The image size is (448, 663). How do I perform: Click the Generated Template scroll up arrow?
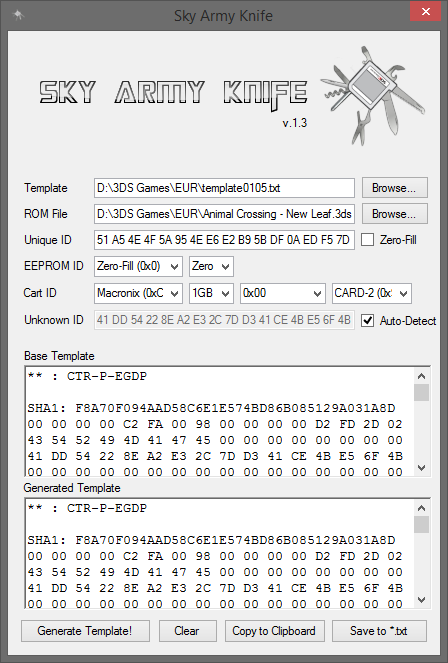421,508
